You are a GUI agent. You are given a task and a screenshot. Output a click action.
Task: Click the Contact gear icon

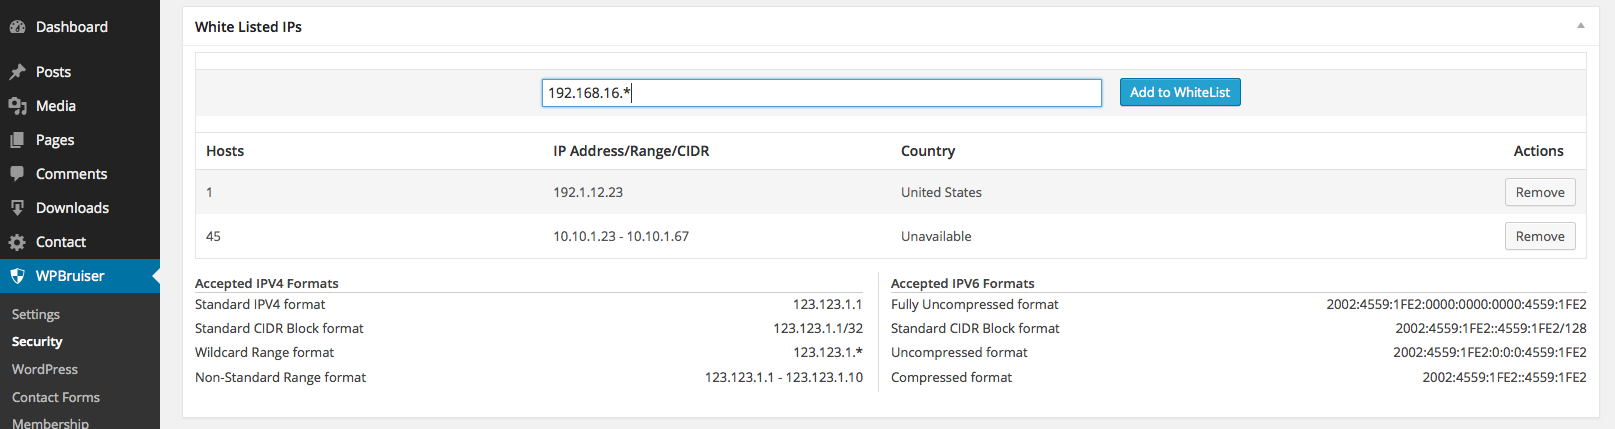pos(17,242)
